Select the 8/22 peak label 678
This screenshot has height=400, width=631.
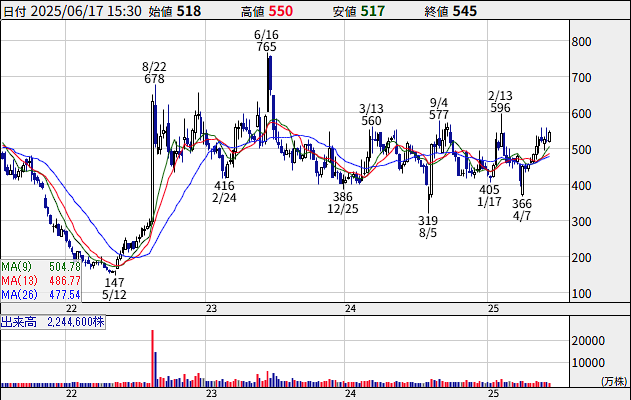[x=155, y=78]
